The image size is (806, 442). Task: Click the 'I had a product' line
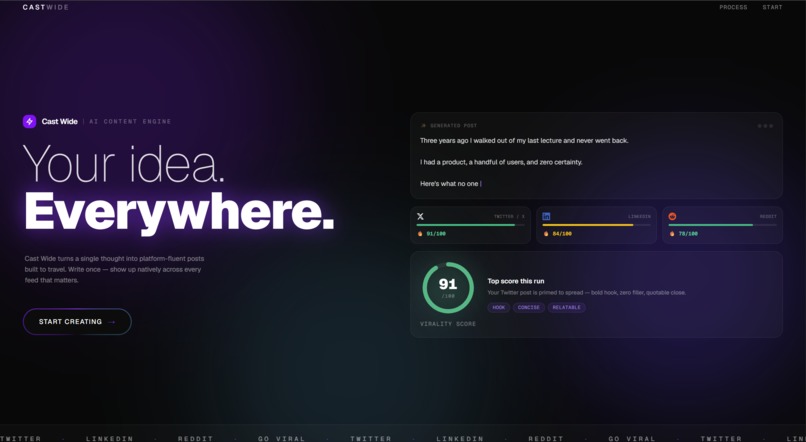501,162
